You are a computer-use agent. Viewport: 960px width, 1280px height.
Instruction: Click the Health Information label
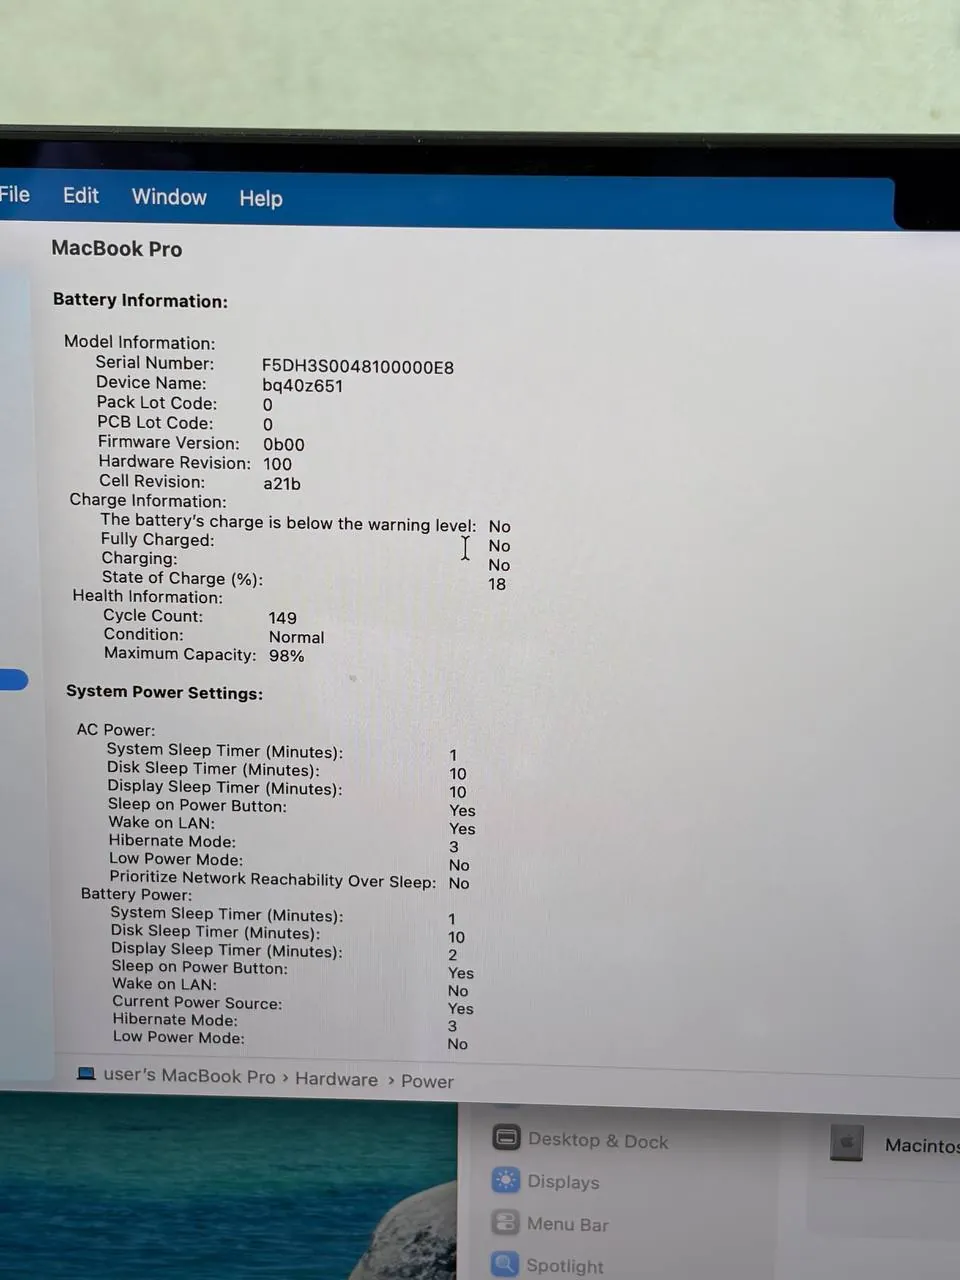tap(148, 596)
